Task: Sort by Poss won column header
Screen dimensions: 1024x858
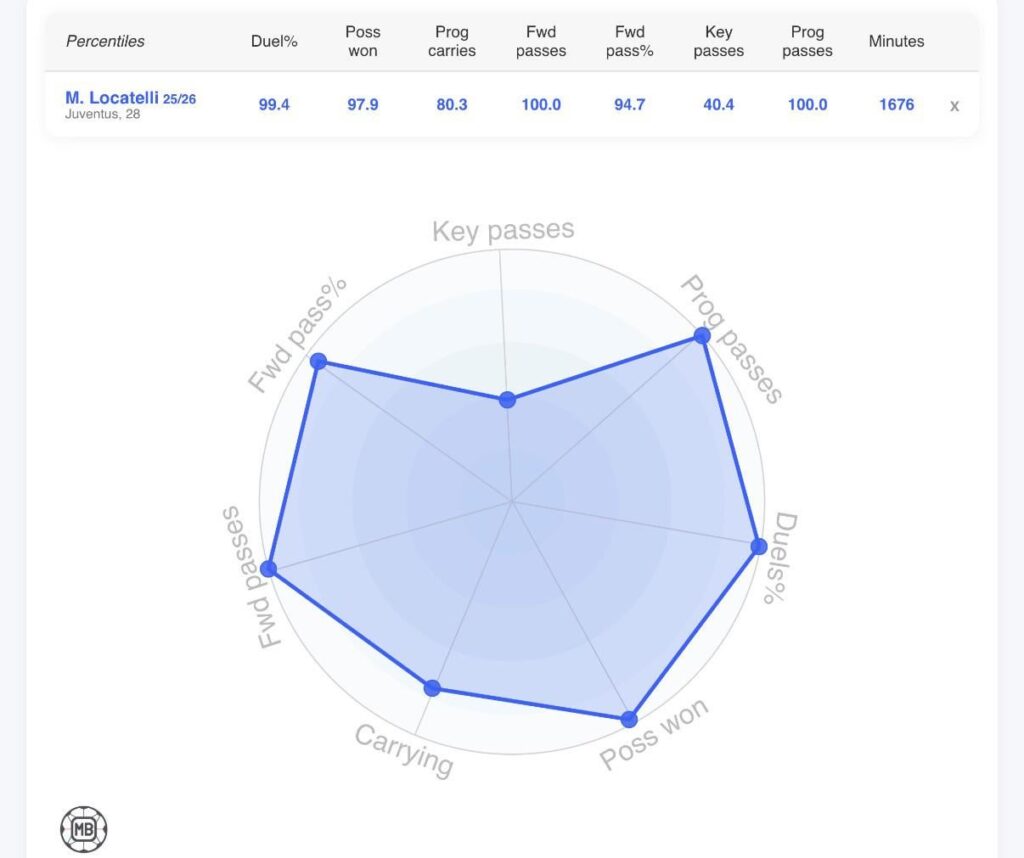Action: [362, 41]
